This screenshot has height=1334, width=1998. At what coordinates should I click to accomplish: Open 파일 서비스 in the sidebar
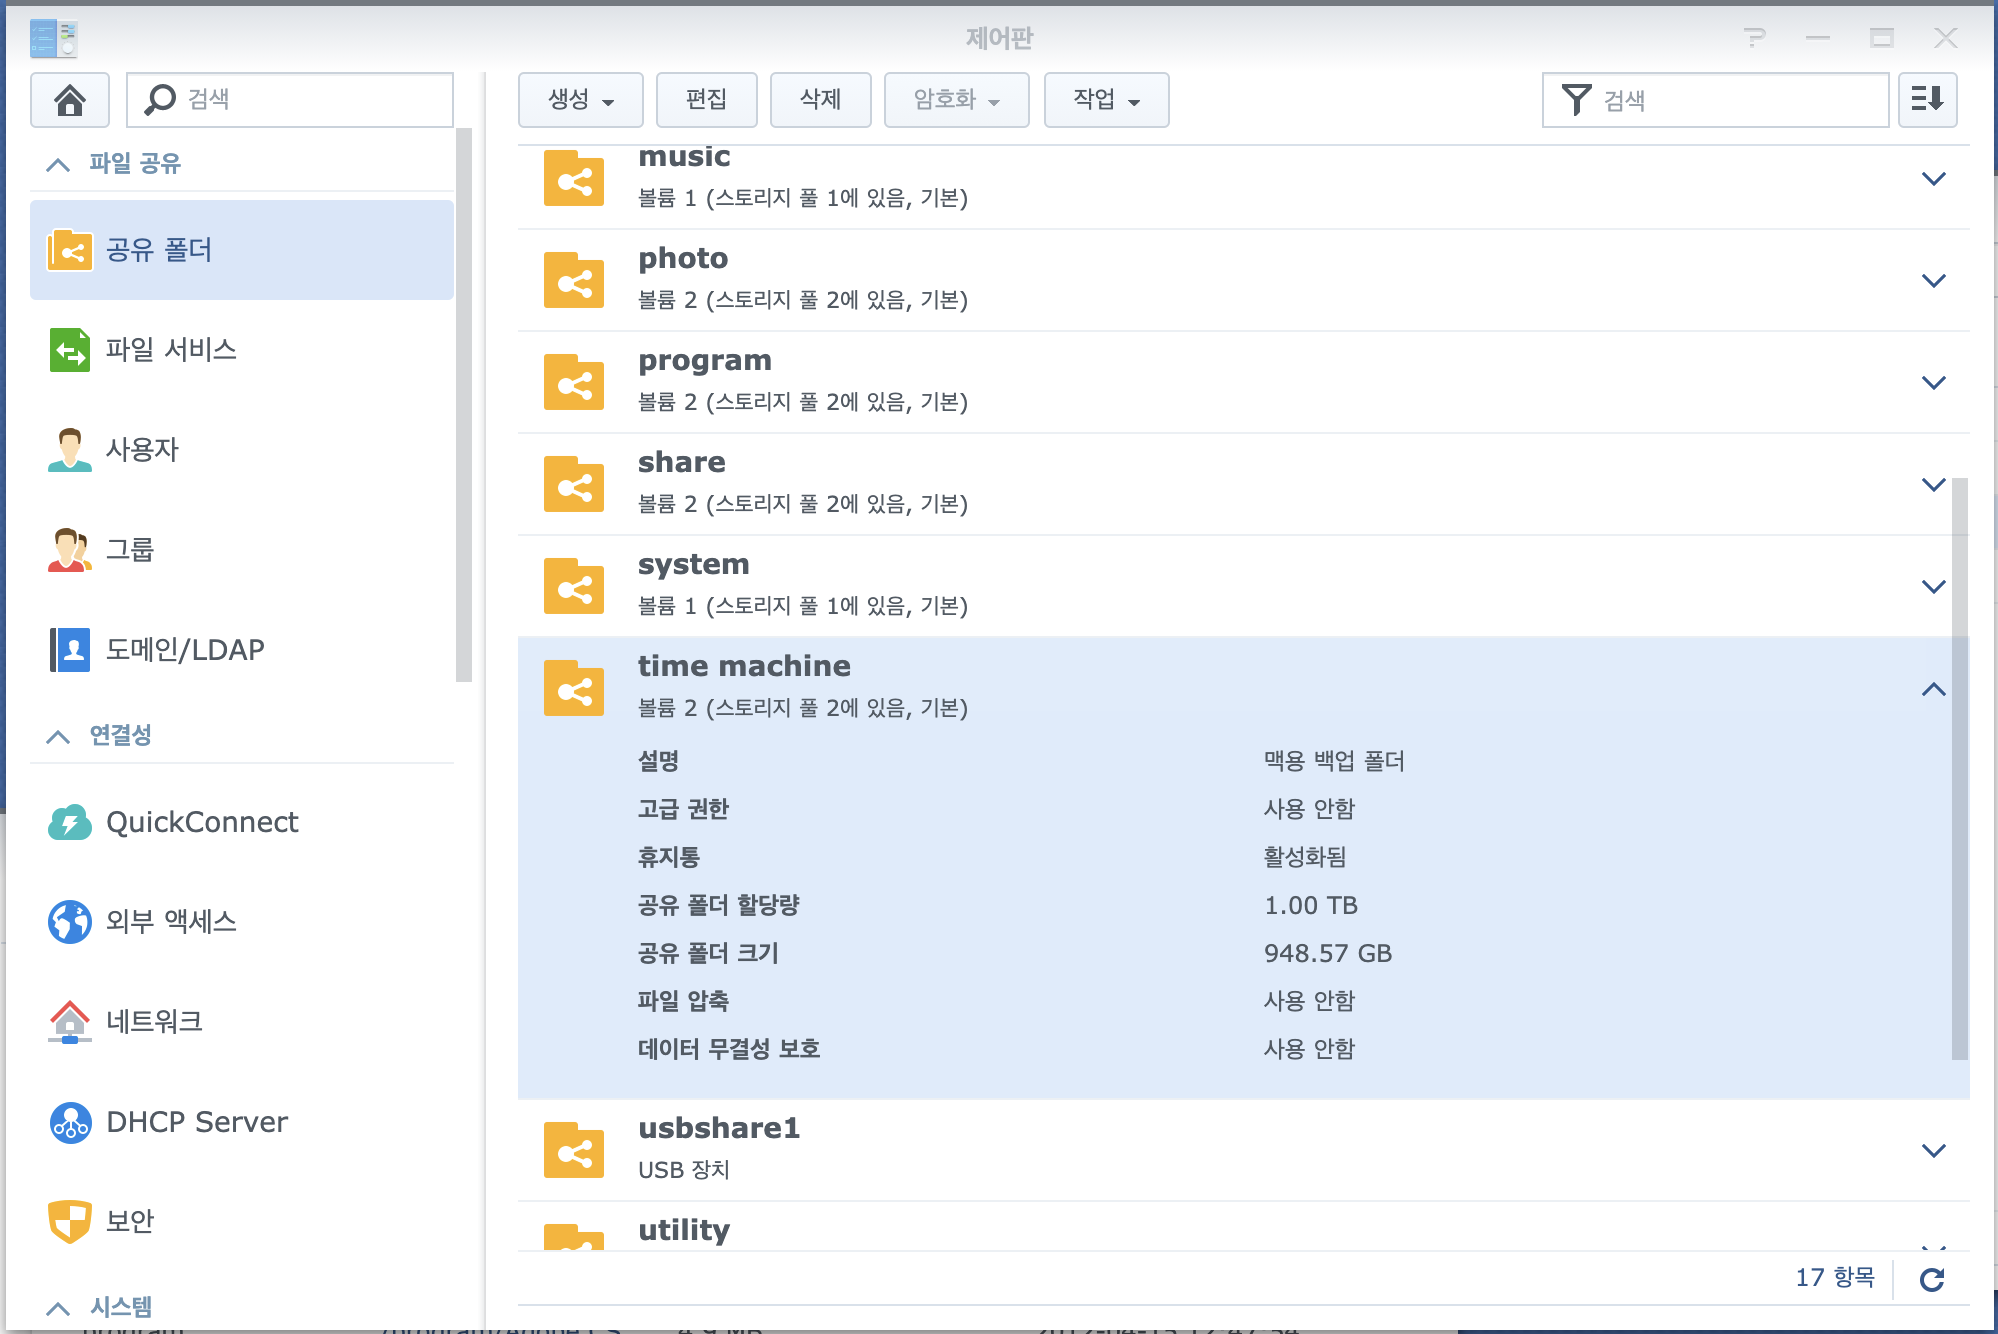[x=171, y=350]
